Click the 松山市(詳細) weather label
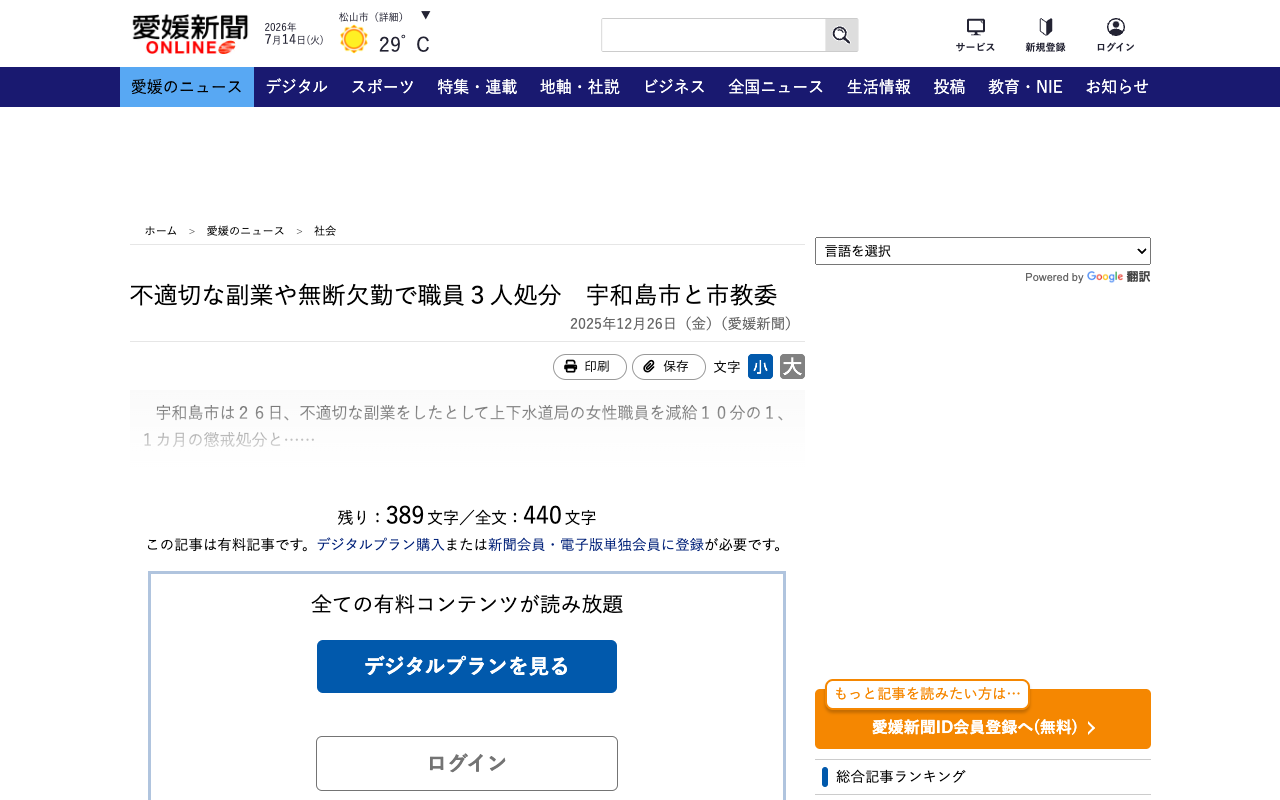 click(371, 17)
